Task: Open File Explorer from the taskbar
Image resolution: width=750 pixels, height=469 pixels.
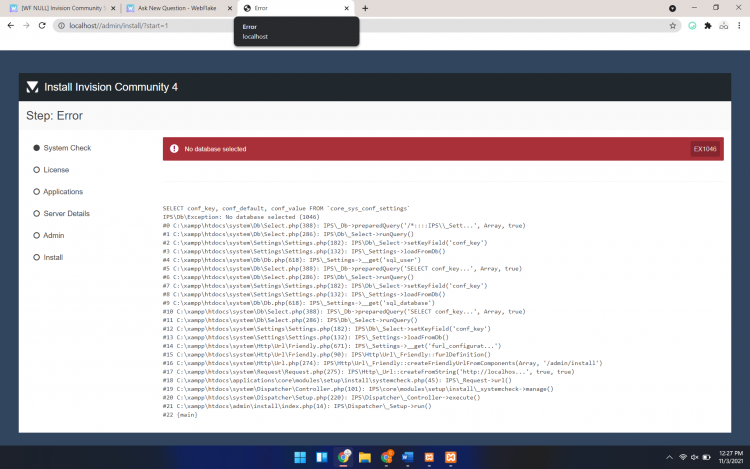Action: [x=365, y=458]
